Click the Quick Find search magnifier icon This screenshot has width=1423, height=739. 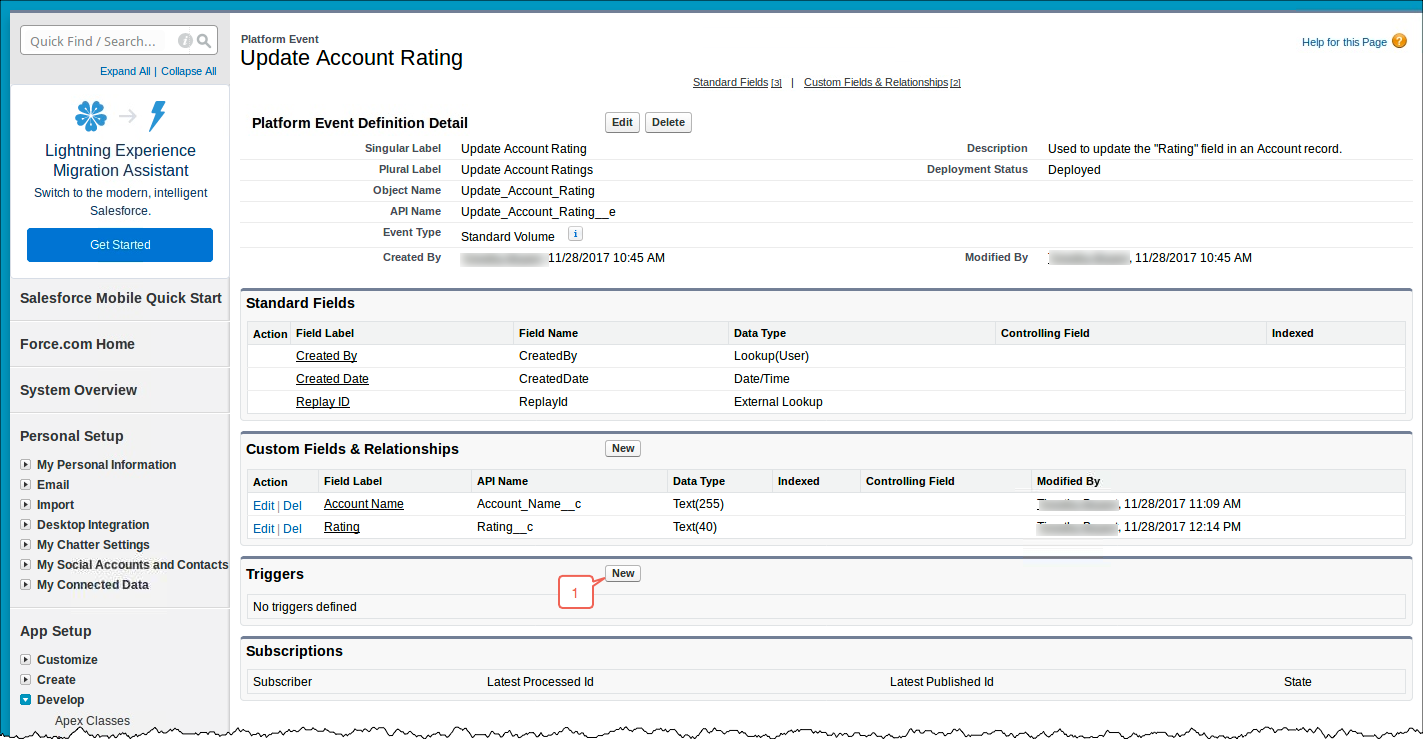tap(204, 41)
